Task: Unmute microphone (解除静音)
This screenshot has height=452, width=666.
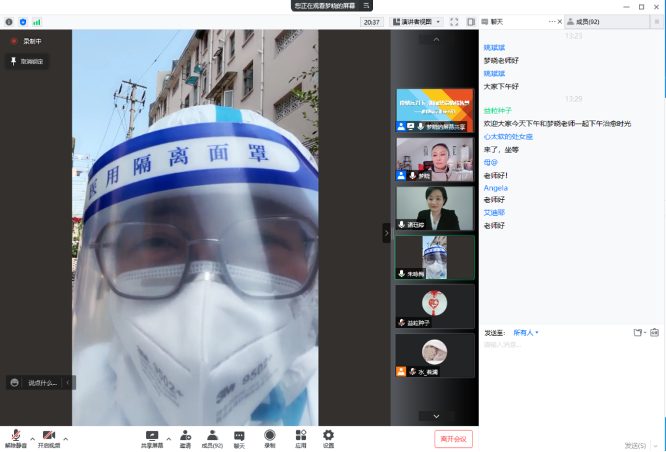Action: click(x=16, y=437)
